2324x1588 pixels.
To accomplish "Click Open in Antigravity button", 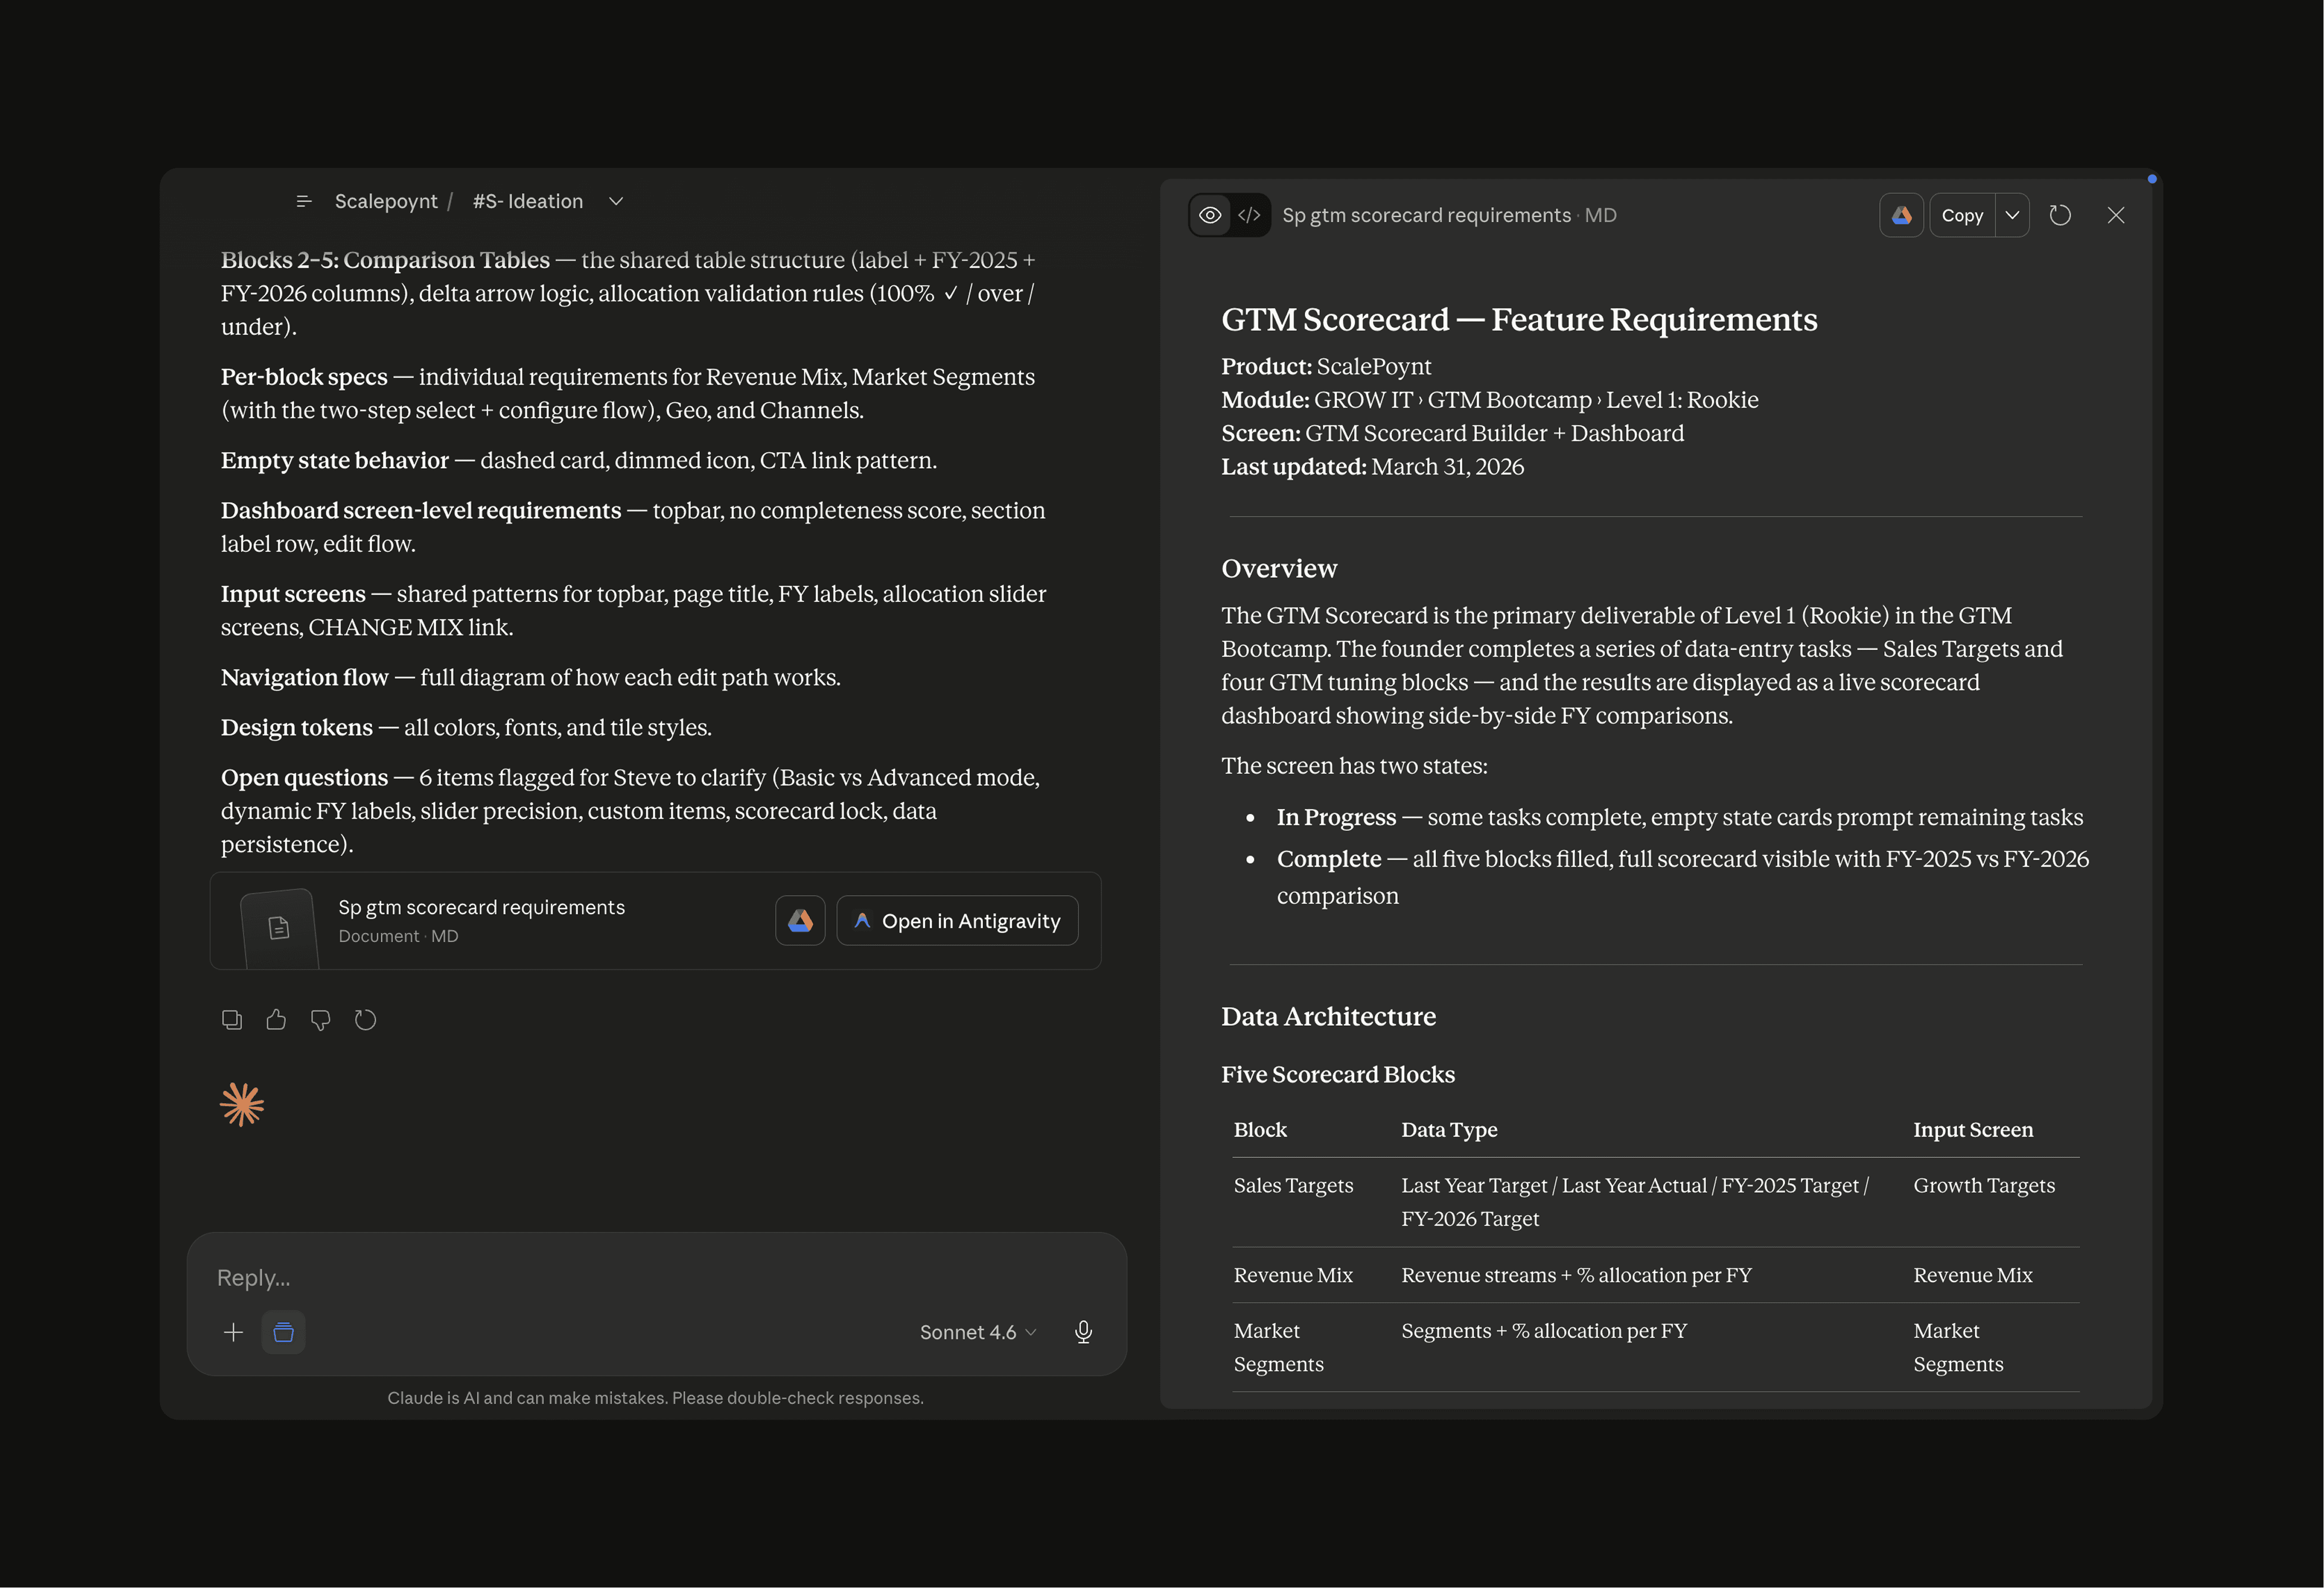I will tap(957, 920).
